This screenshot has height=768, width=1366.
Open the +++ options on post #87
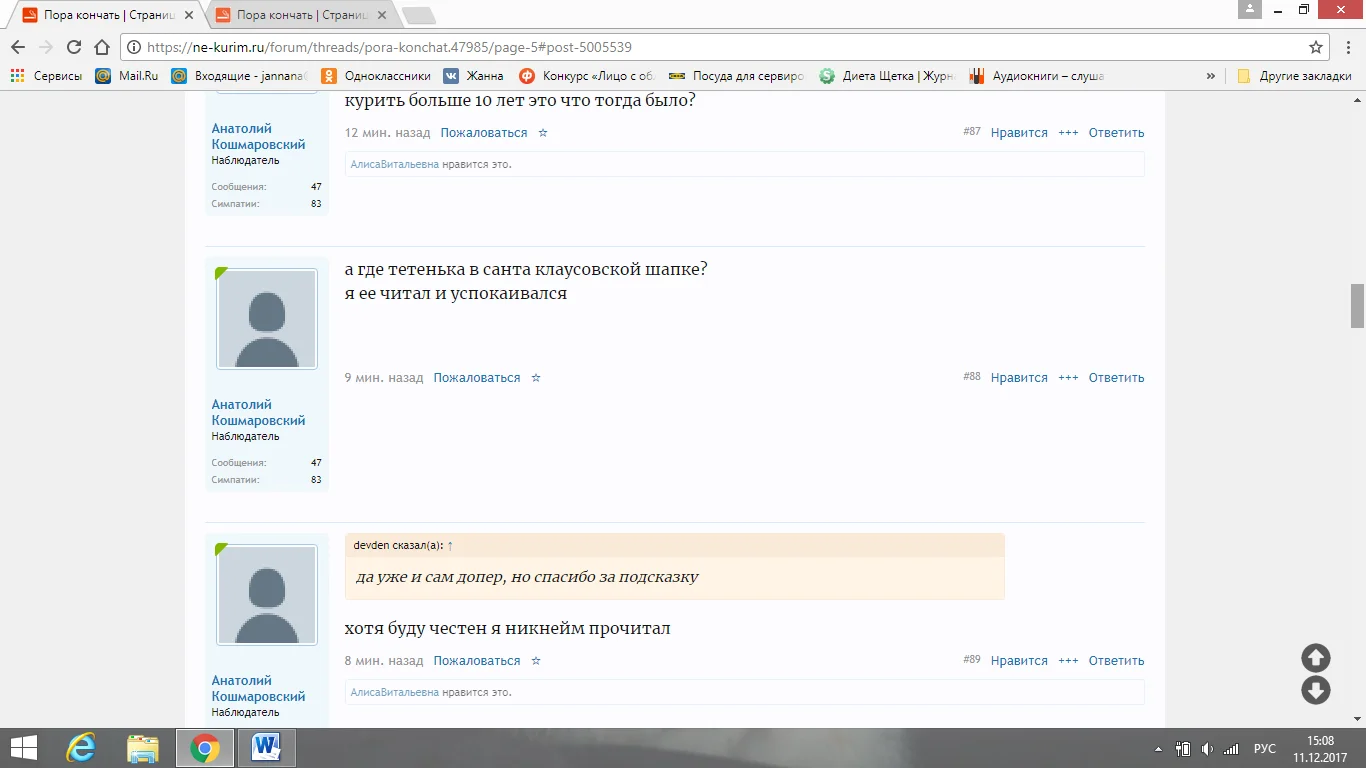click(x=1068, y=133)
